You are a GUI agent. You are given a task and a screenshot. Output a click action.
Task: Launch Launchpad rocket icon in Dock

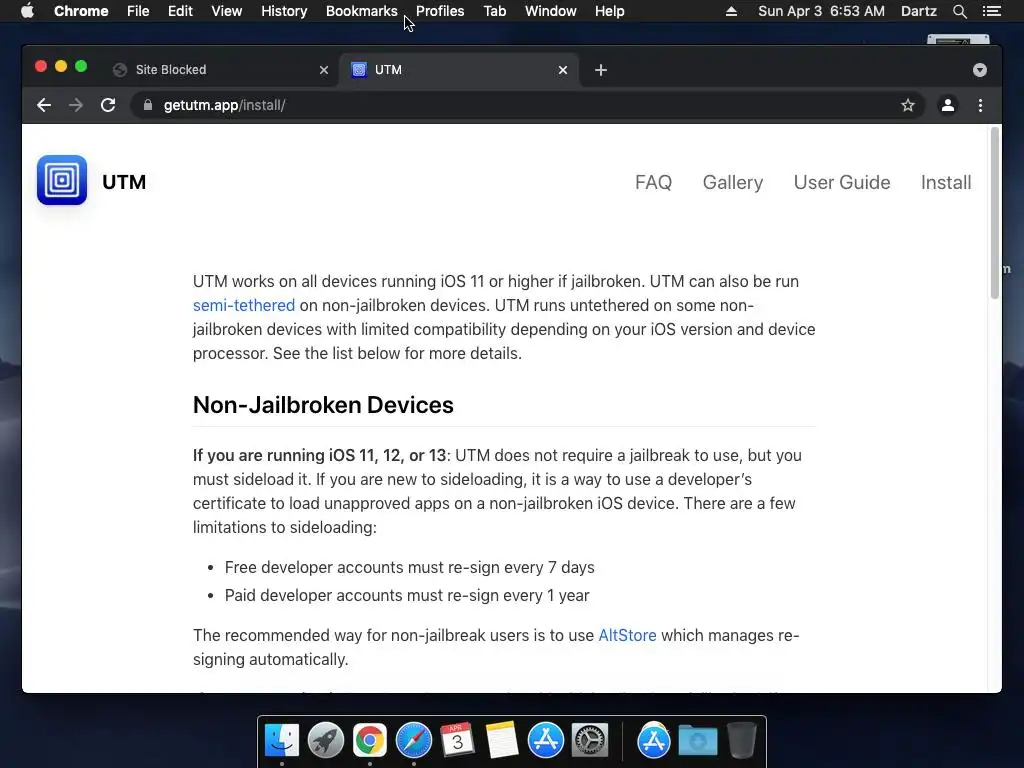pyautogui.click(x=326, y=741)
